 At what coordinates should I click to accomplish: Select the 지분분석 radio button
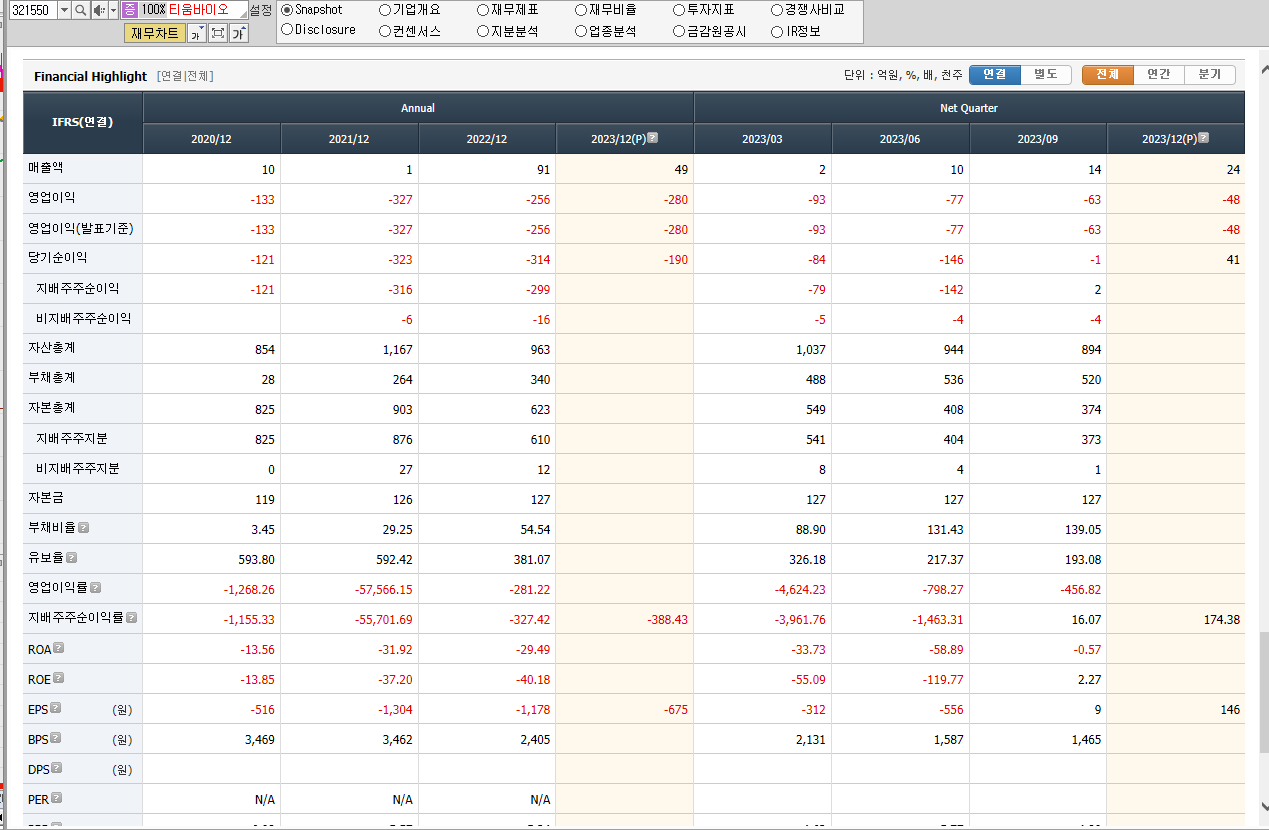tap(483, 31)
